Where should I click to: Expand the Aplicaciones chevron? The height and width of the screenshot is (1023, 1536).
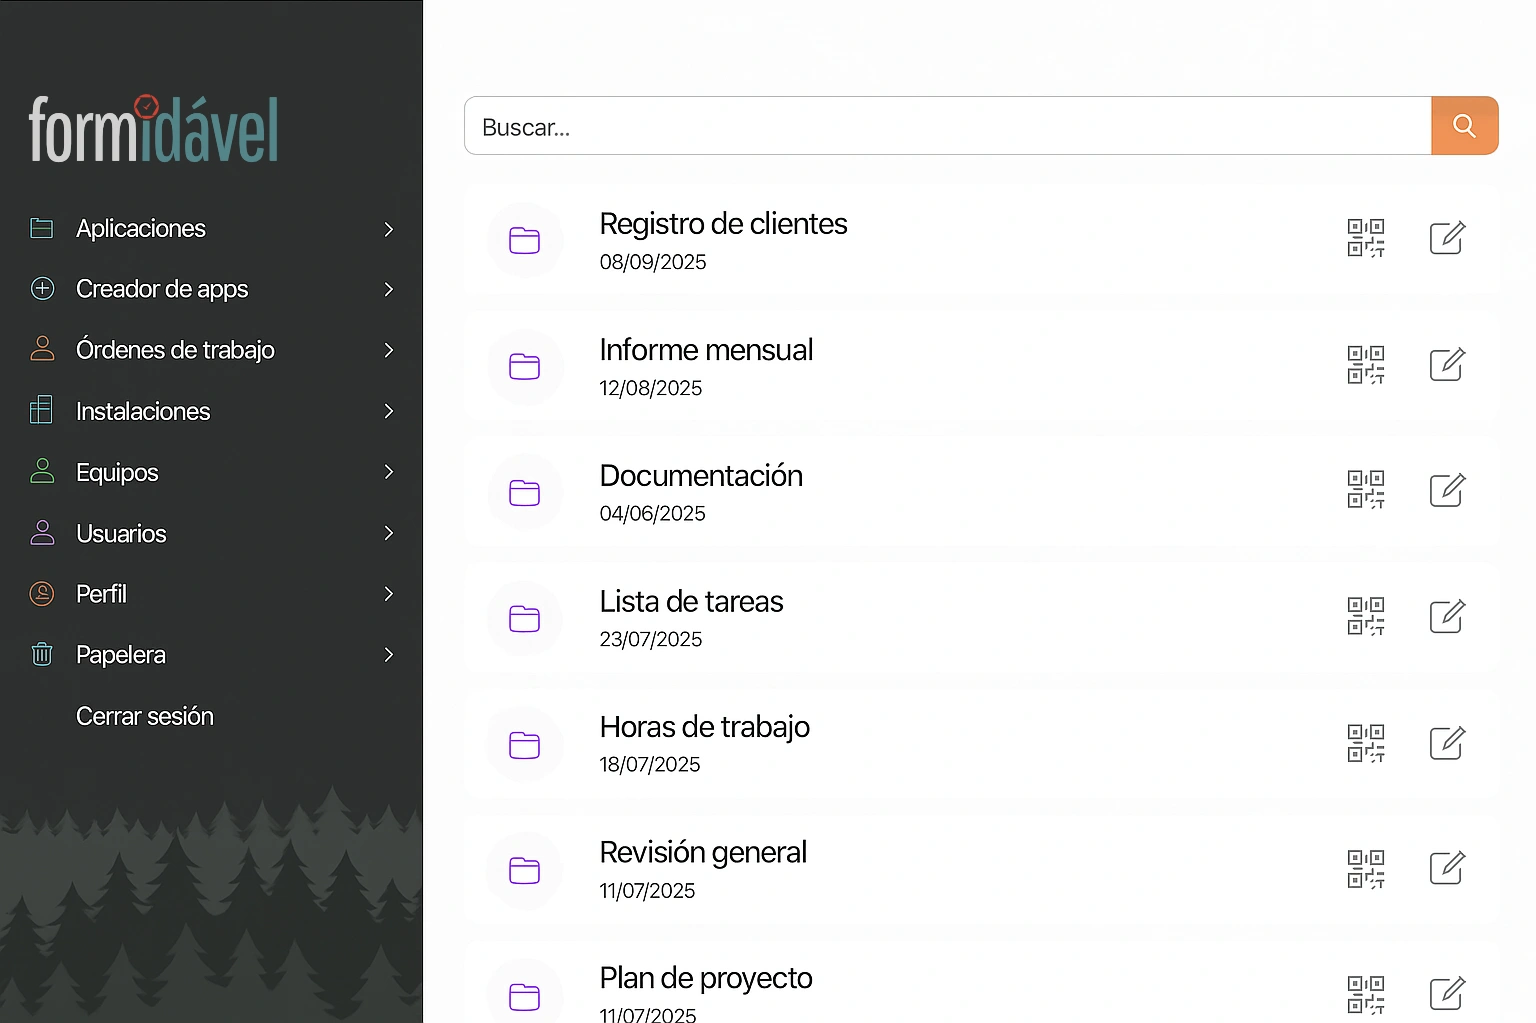(389, 229)
